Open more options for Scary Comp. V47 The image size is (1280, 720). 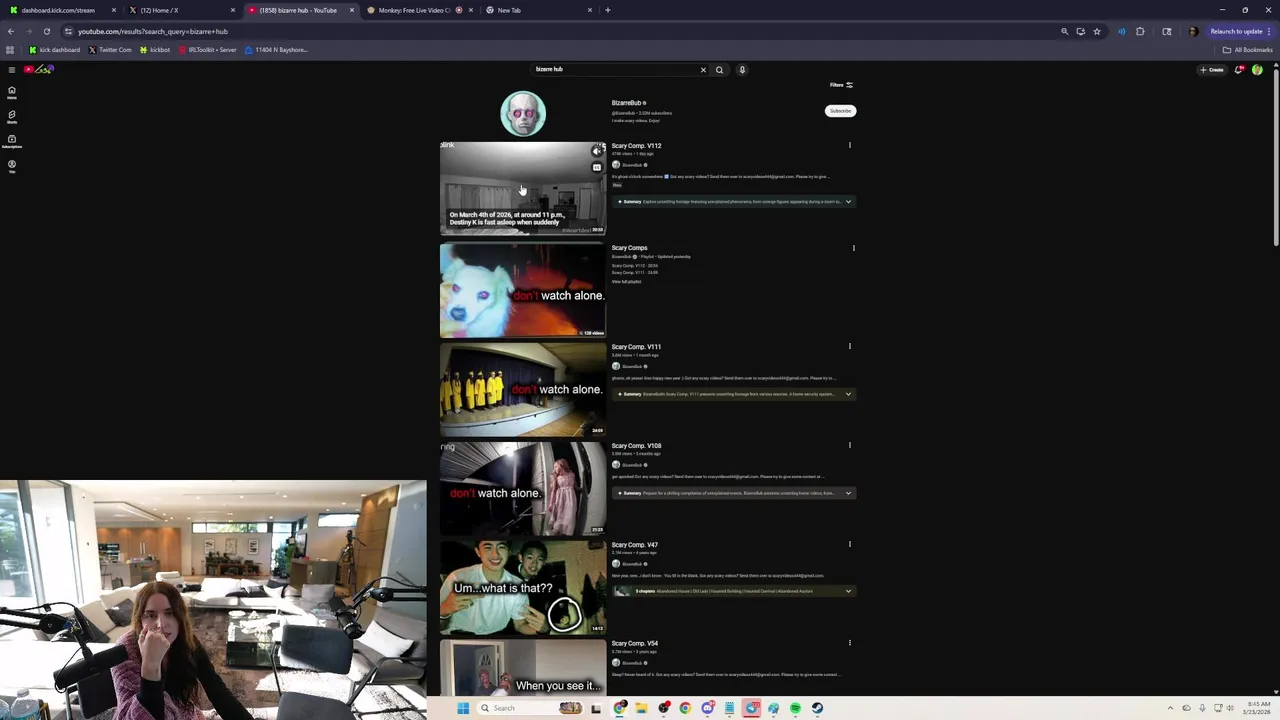pyautogui.click(x=850, y=545)
